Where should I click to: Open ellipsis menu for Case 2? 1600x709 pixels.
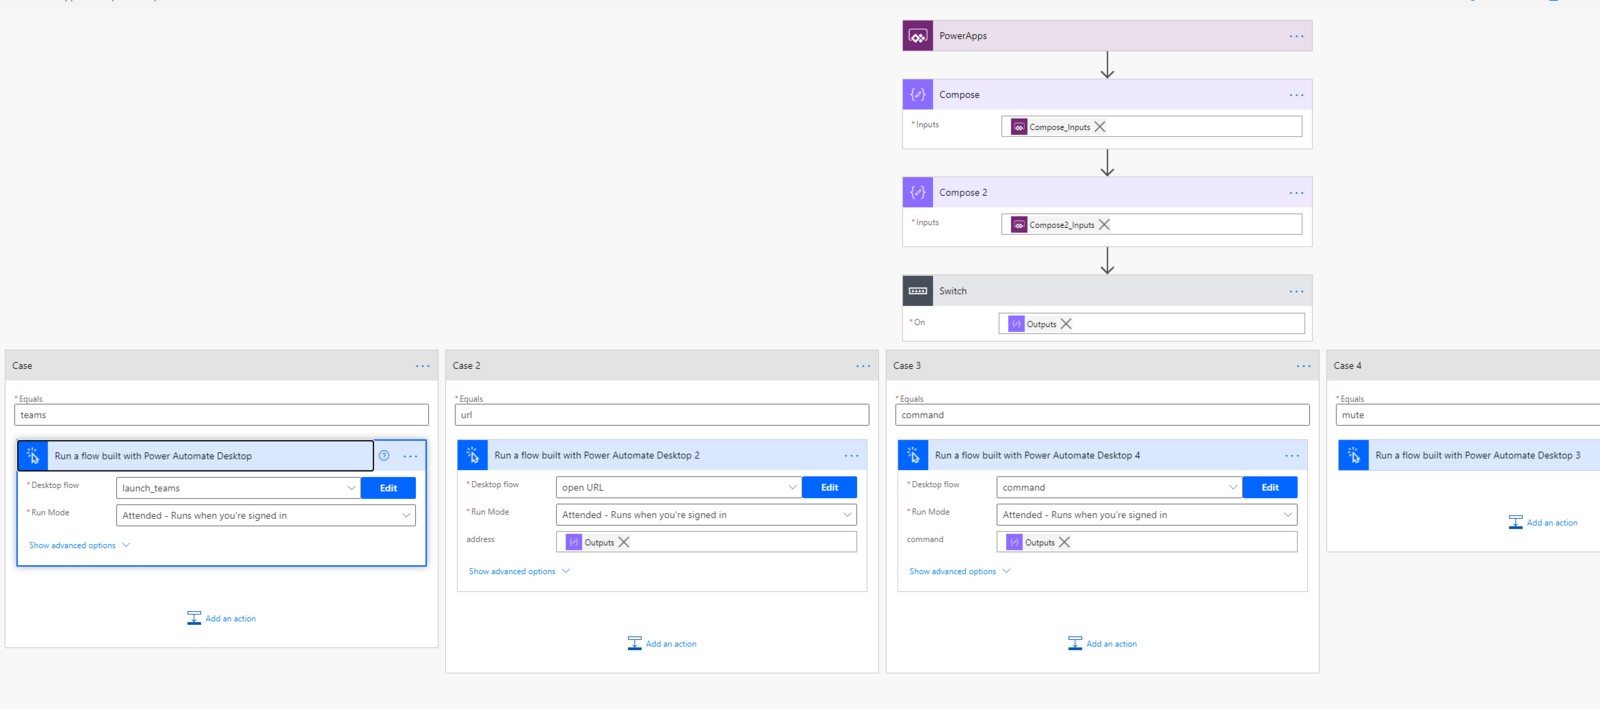point(863,366)
